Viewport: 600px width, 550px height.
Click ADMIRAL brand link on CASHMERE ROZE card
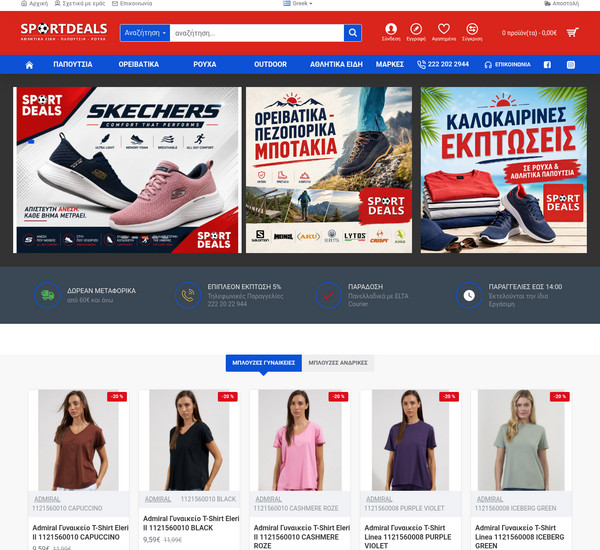click(x=268, y=499)
